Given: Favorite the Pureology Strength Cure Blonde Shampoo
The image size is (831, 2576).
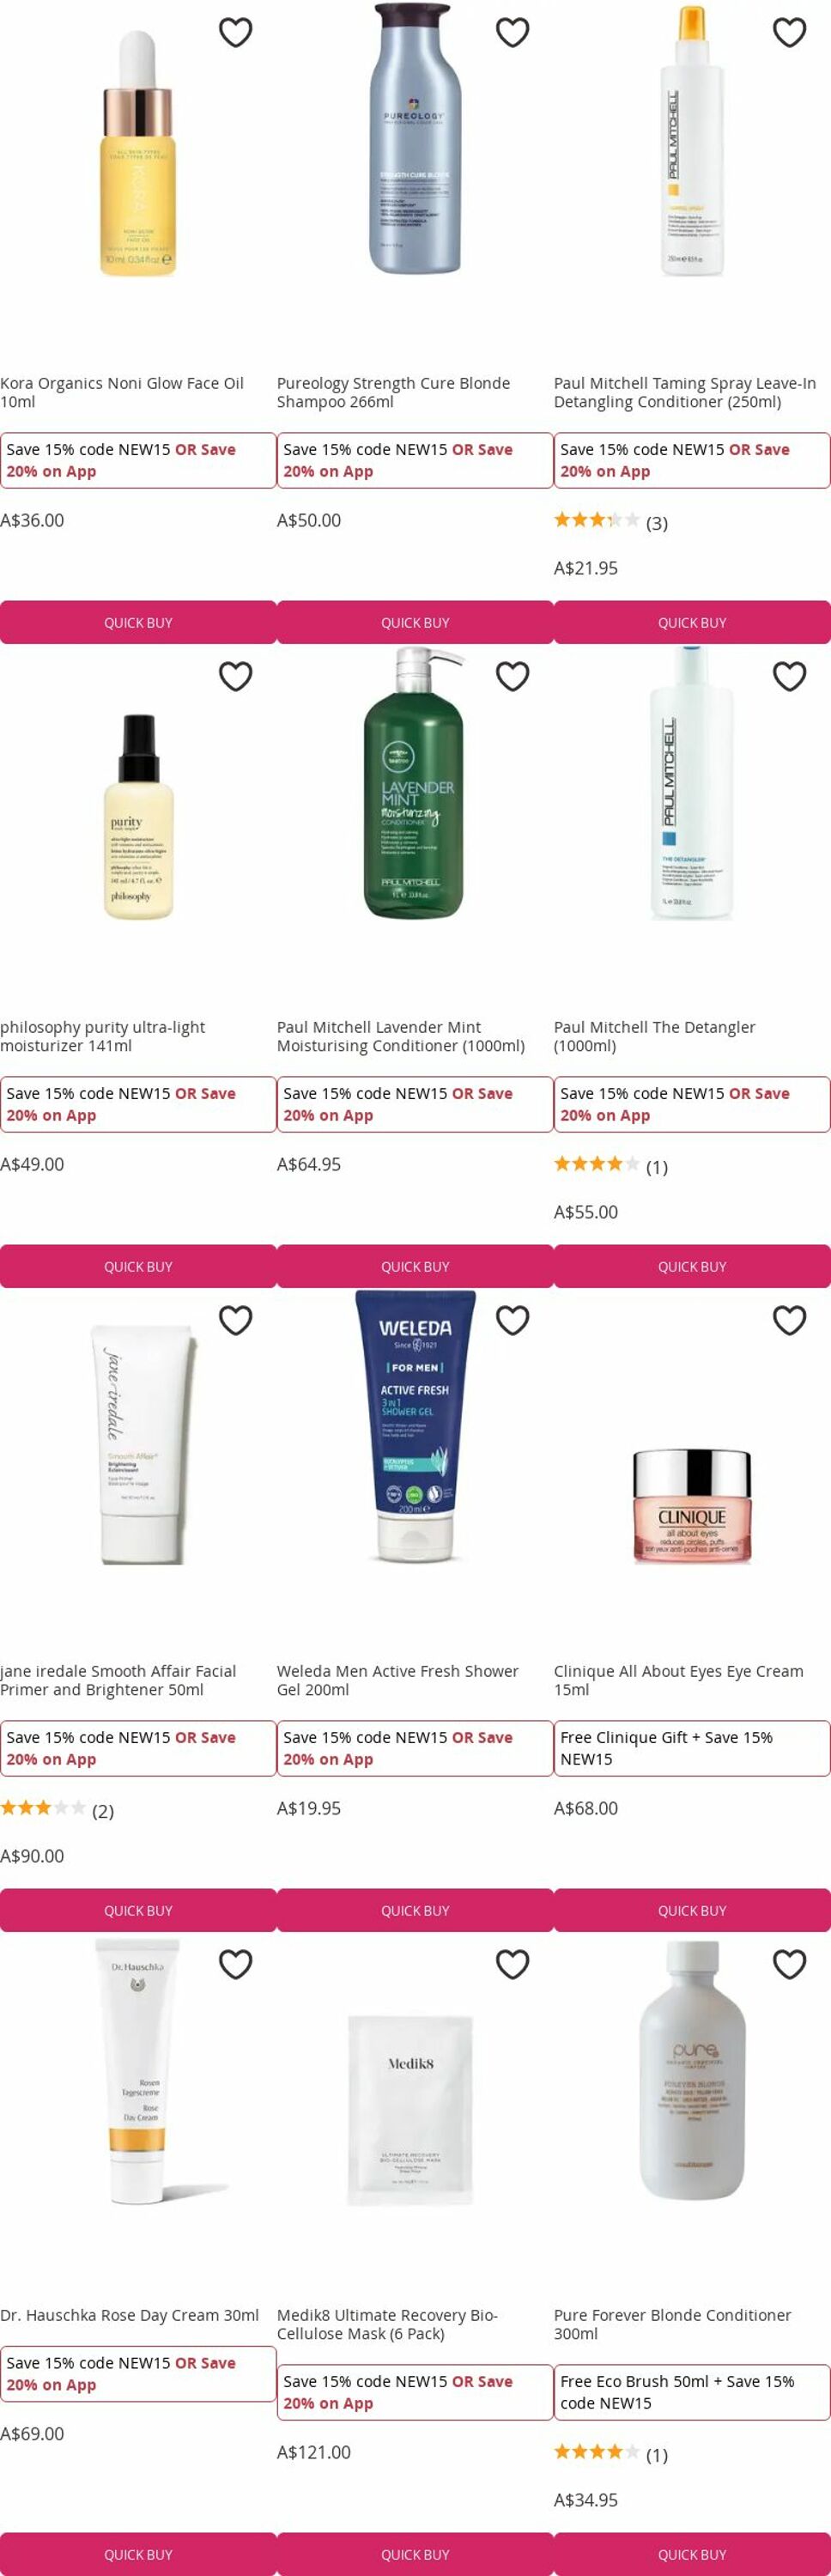Looking at the screenshot, I should (512, 33).
